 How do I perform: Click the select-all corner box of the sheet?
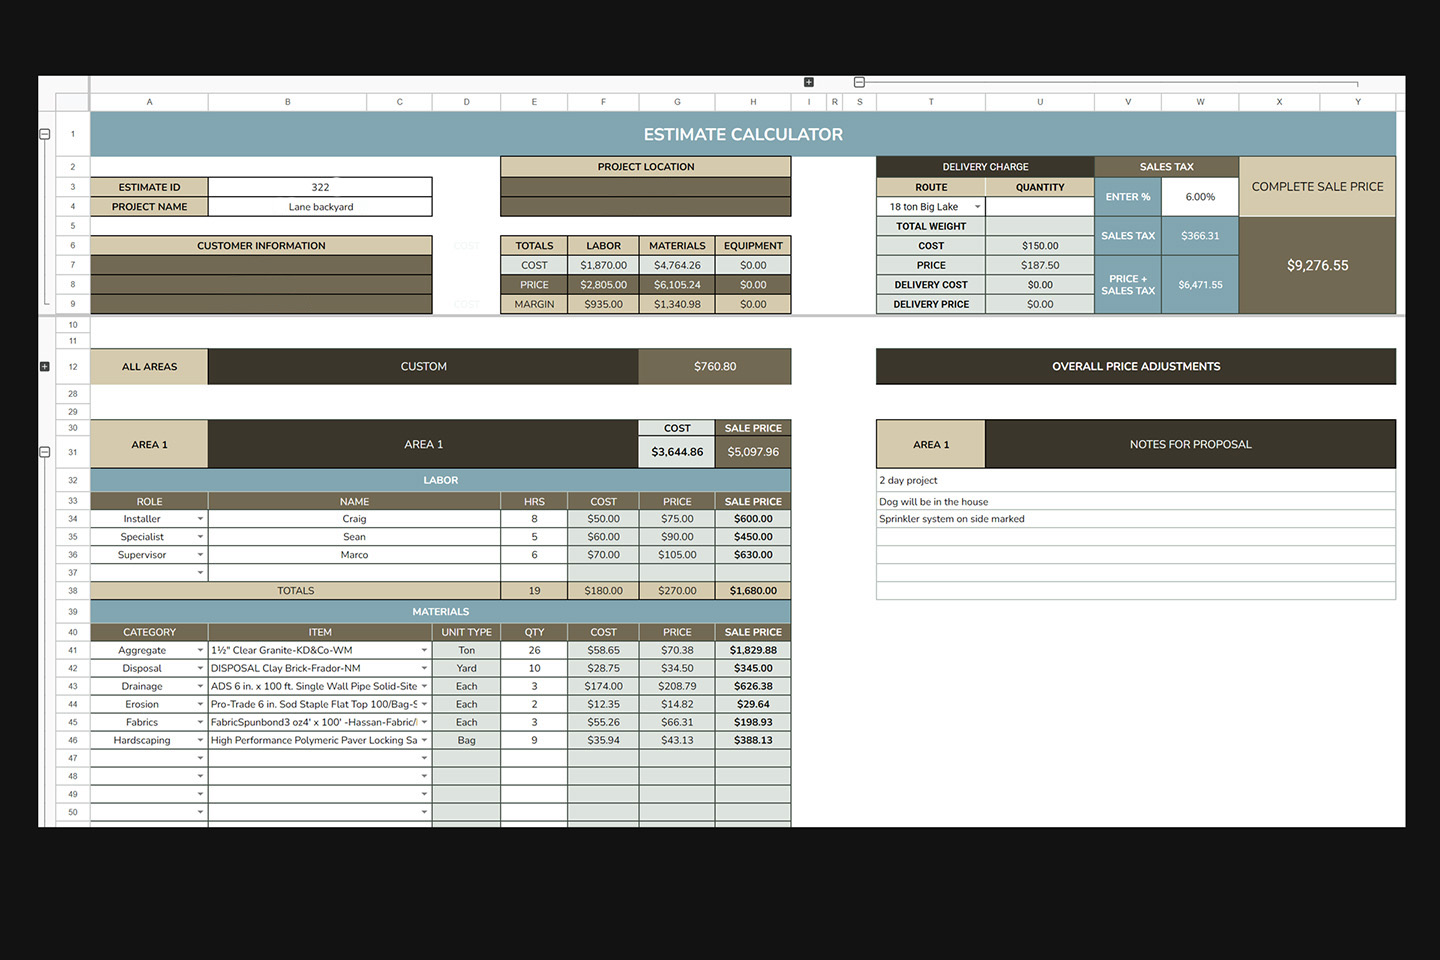coord(72,102)
